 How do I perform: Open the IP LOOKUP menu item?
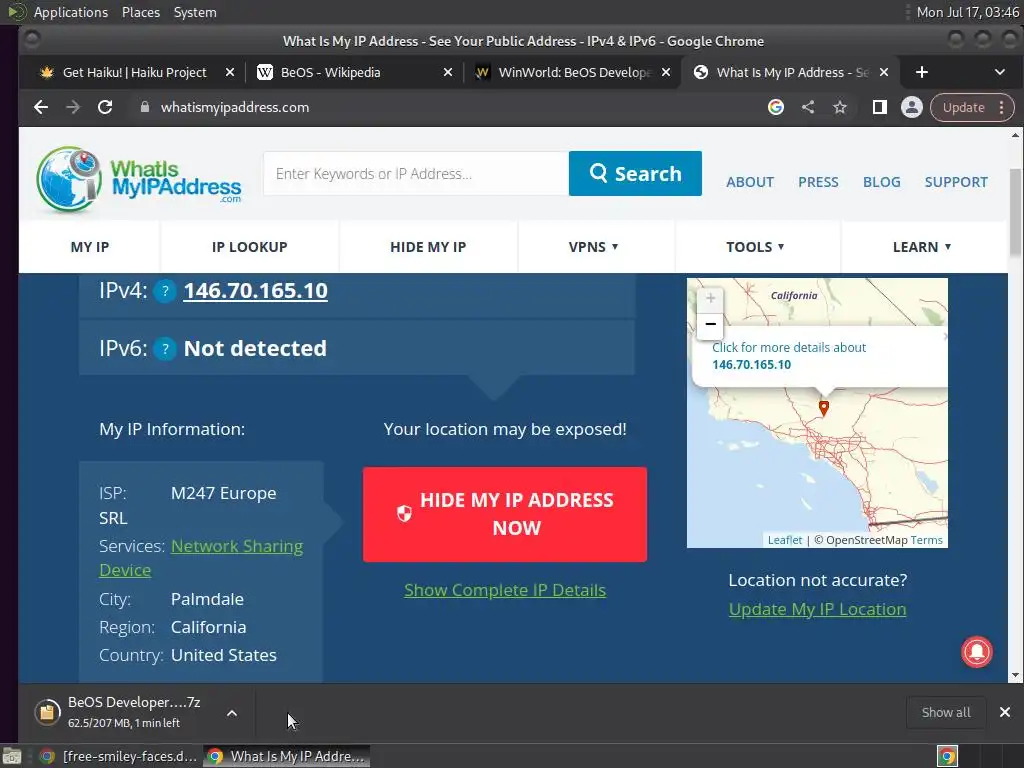tap(249, 247)
